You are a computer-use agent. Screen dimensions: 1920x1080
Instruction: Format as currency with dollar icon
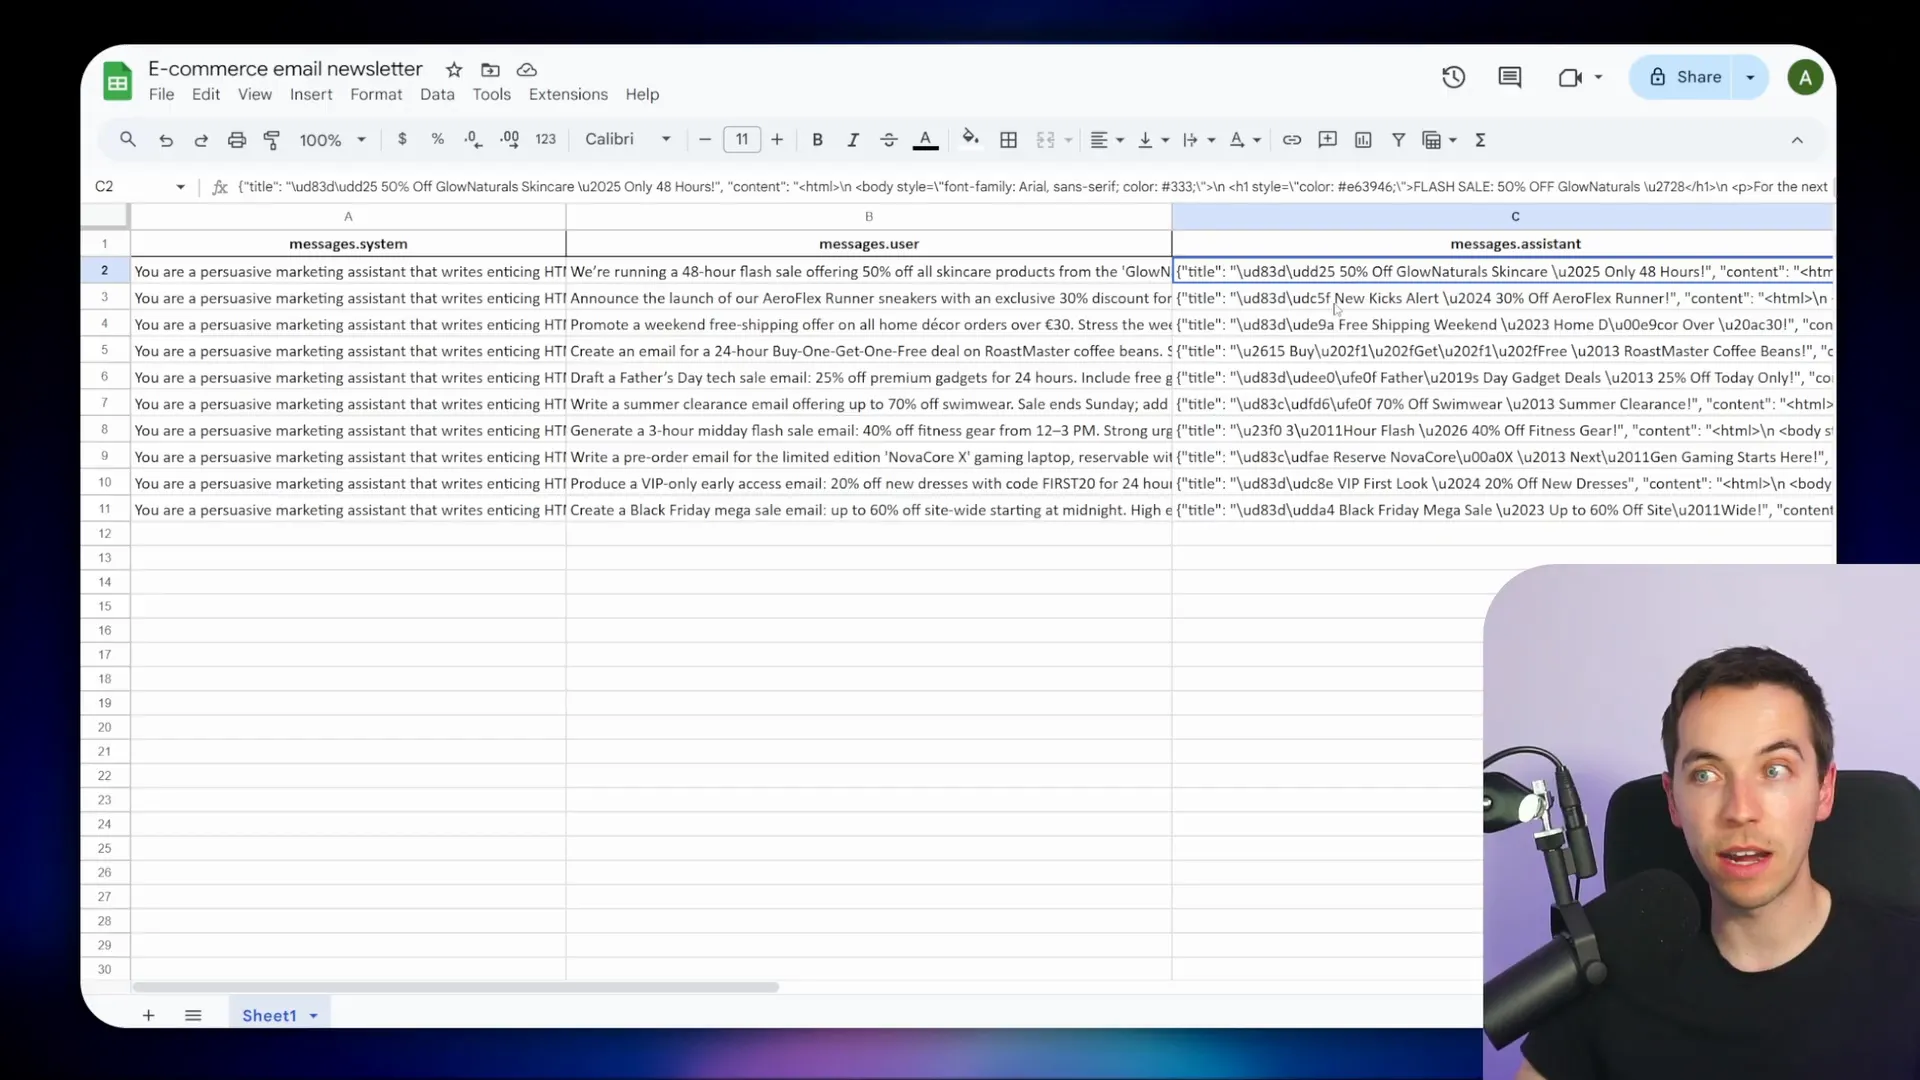tap(402, 139)
